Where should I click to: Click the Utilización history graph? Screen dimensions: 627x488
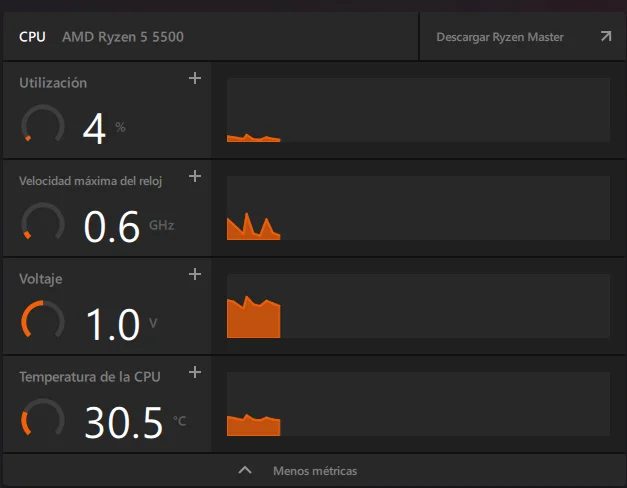click(418, 110)
